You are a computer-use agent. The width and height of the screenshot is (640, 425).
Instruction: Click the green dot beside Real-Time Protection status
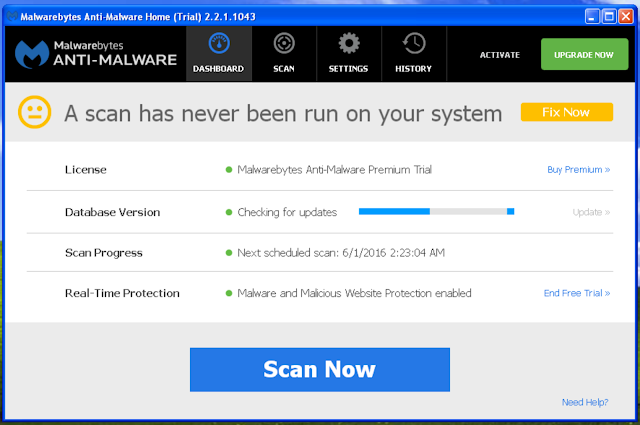click(229, 293)
